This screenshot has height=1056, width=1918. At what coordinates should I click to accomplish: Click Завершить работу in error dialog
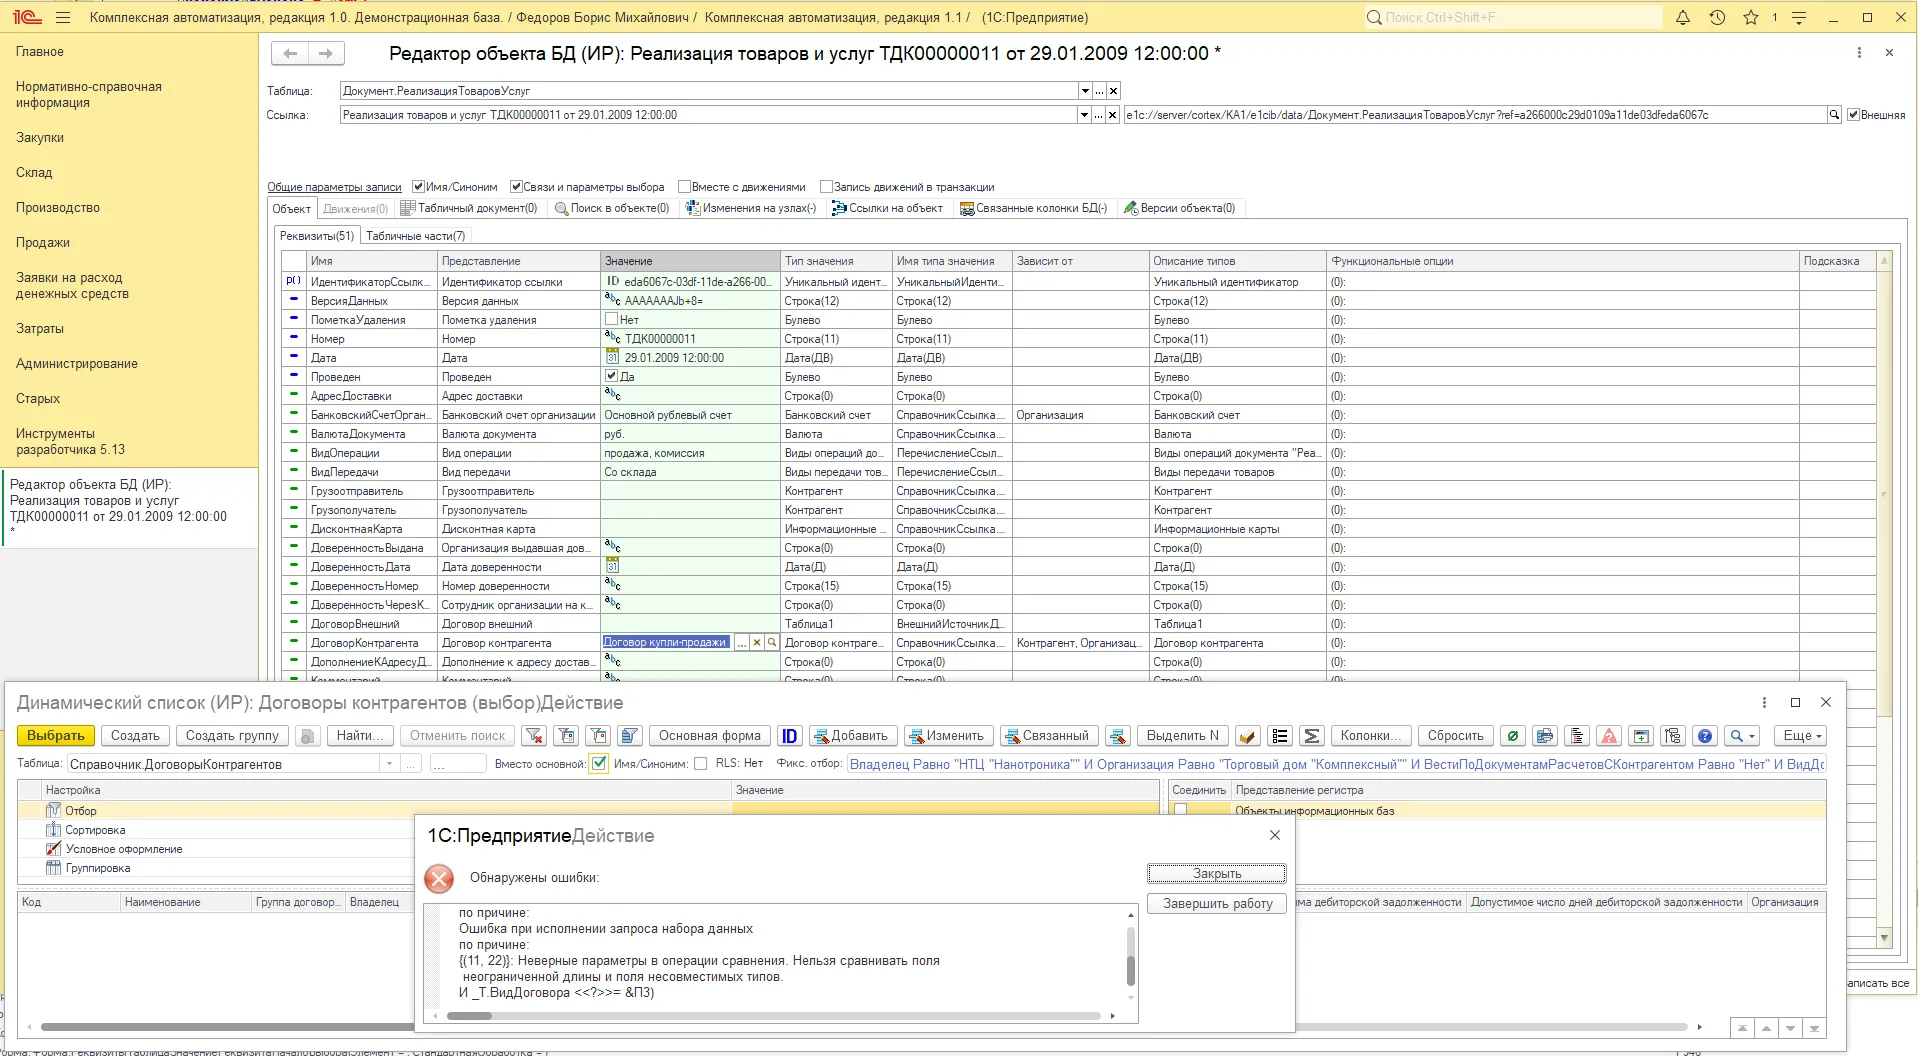[x=1217, y=904]
